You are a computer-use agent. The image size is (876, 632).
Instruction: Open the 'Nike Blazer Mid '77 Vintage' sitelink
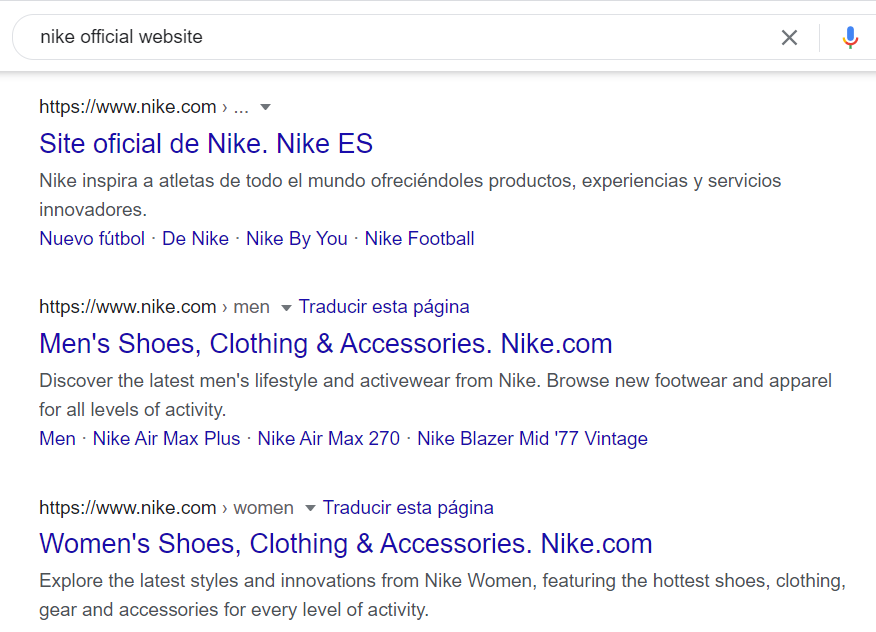coord(532,438)
